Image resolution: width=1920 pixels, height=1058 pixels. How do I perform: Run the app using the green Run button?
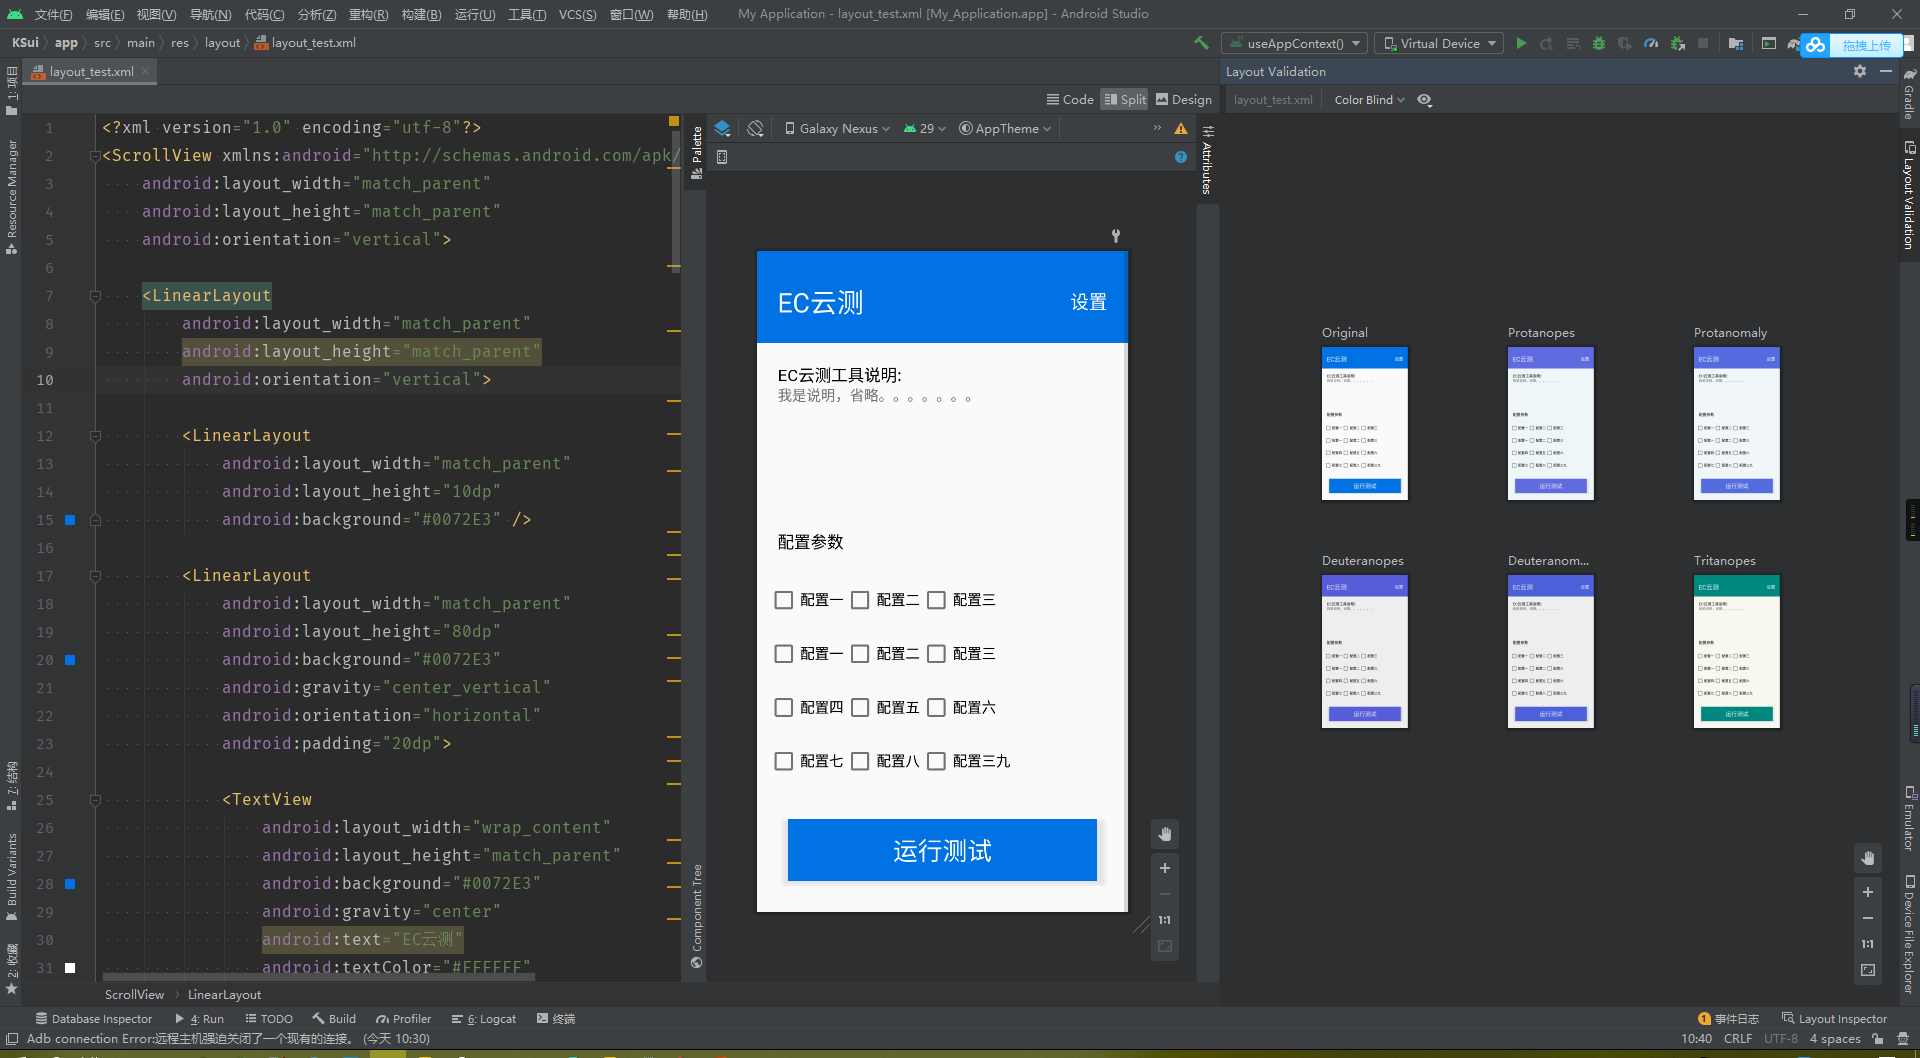(x=1521, y=43)
